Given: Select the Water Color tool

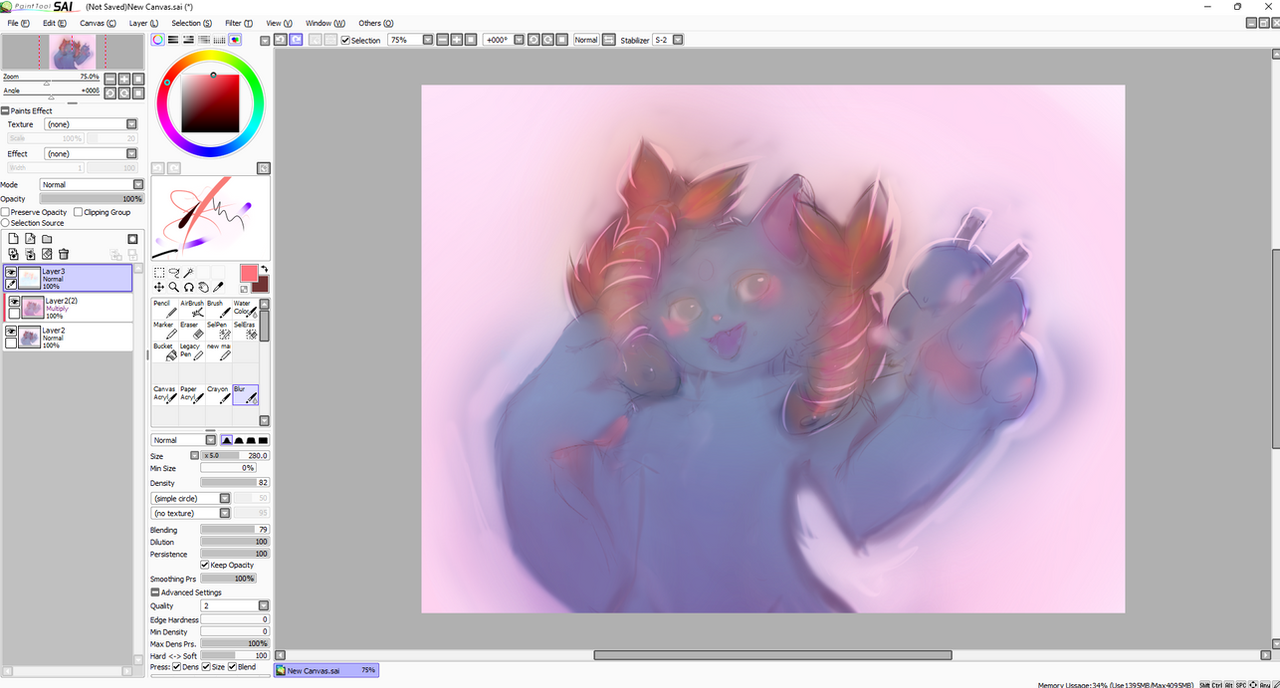Looking at the screenshot, I should (245, 308).
